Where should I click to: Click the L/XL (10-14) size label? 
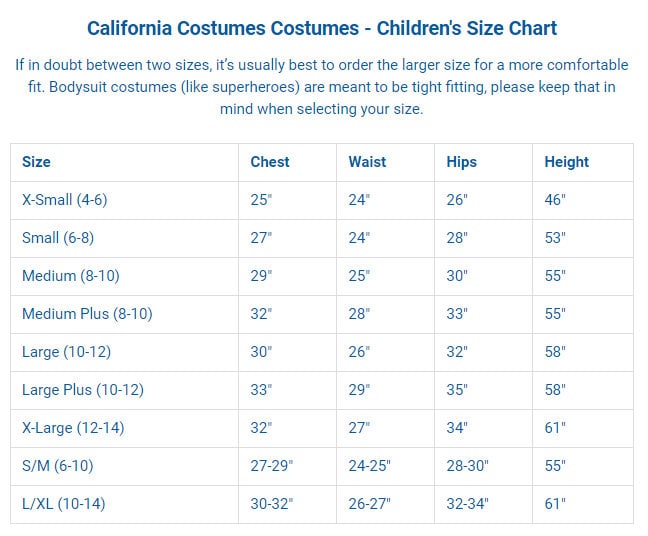(x=64, y=504)
